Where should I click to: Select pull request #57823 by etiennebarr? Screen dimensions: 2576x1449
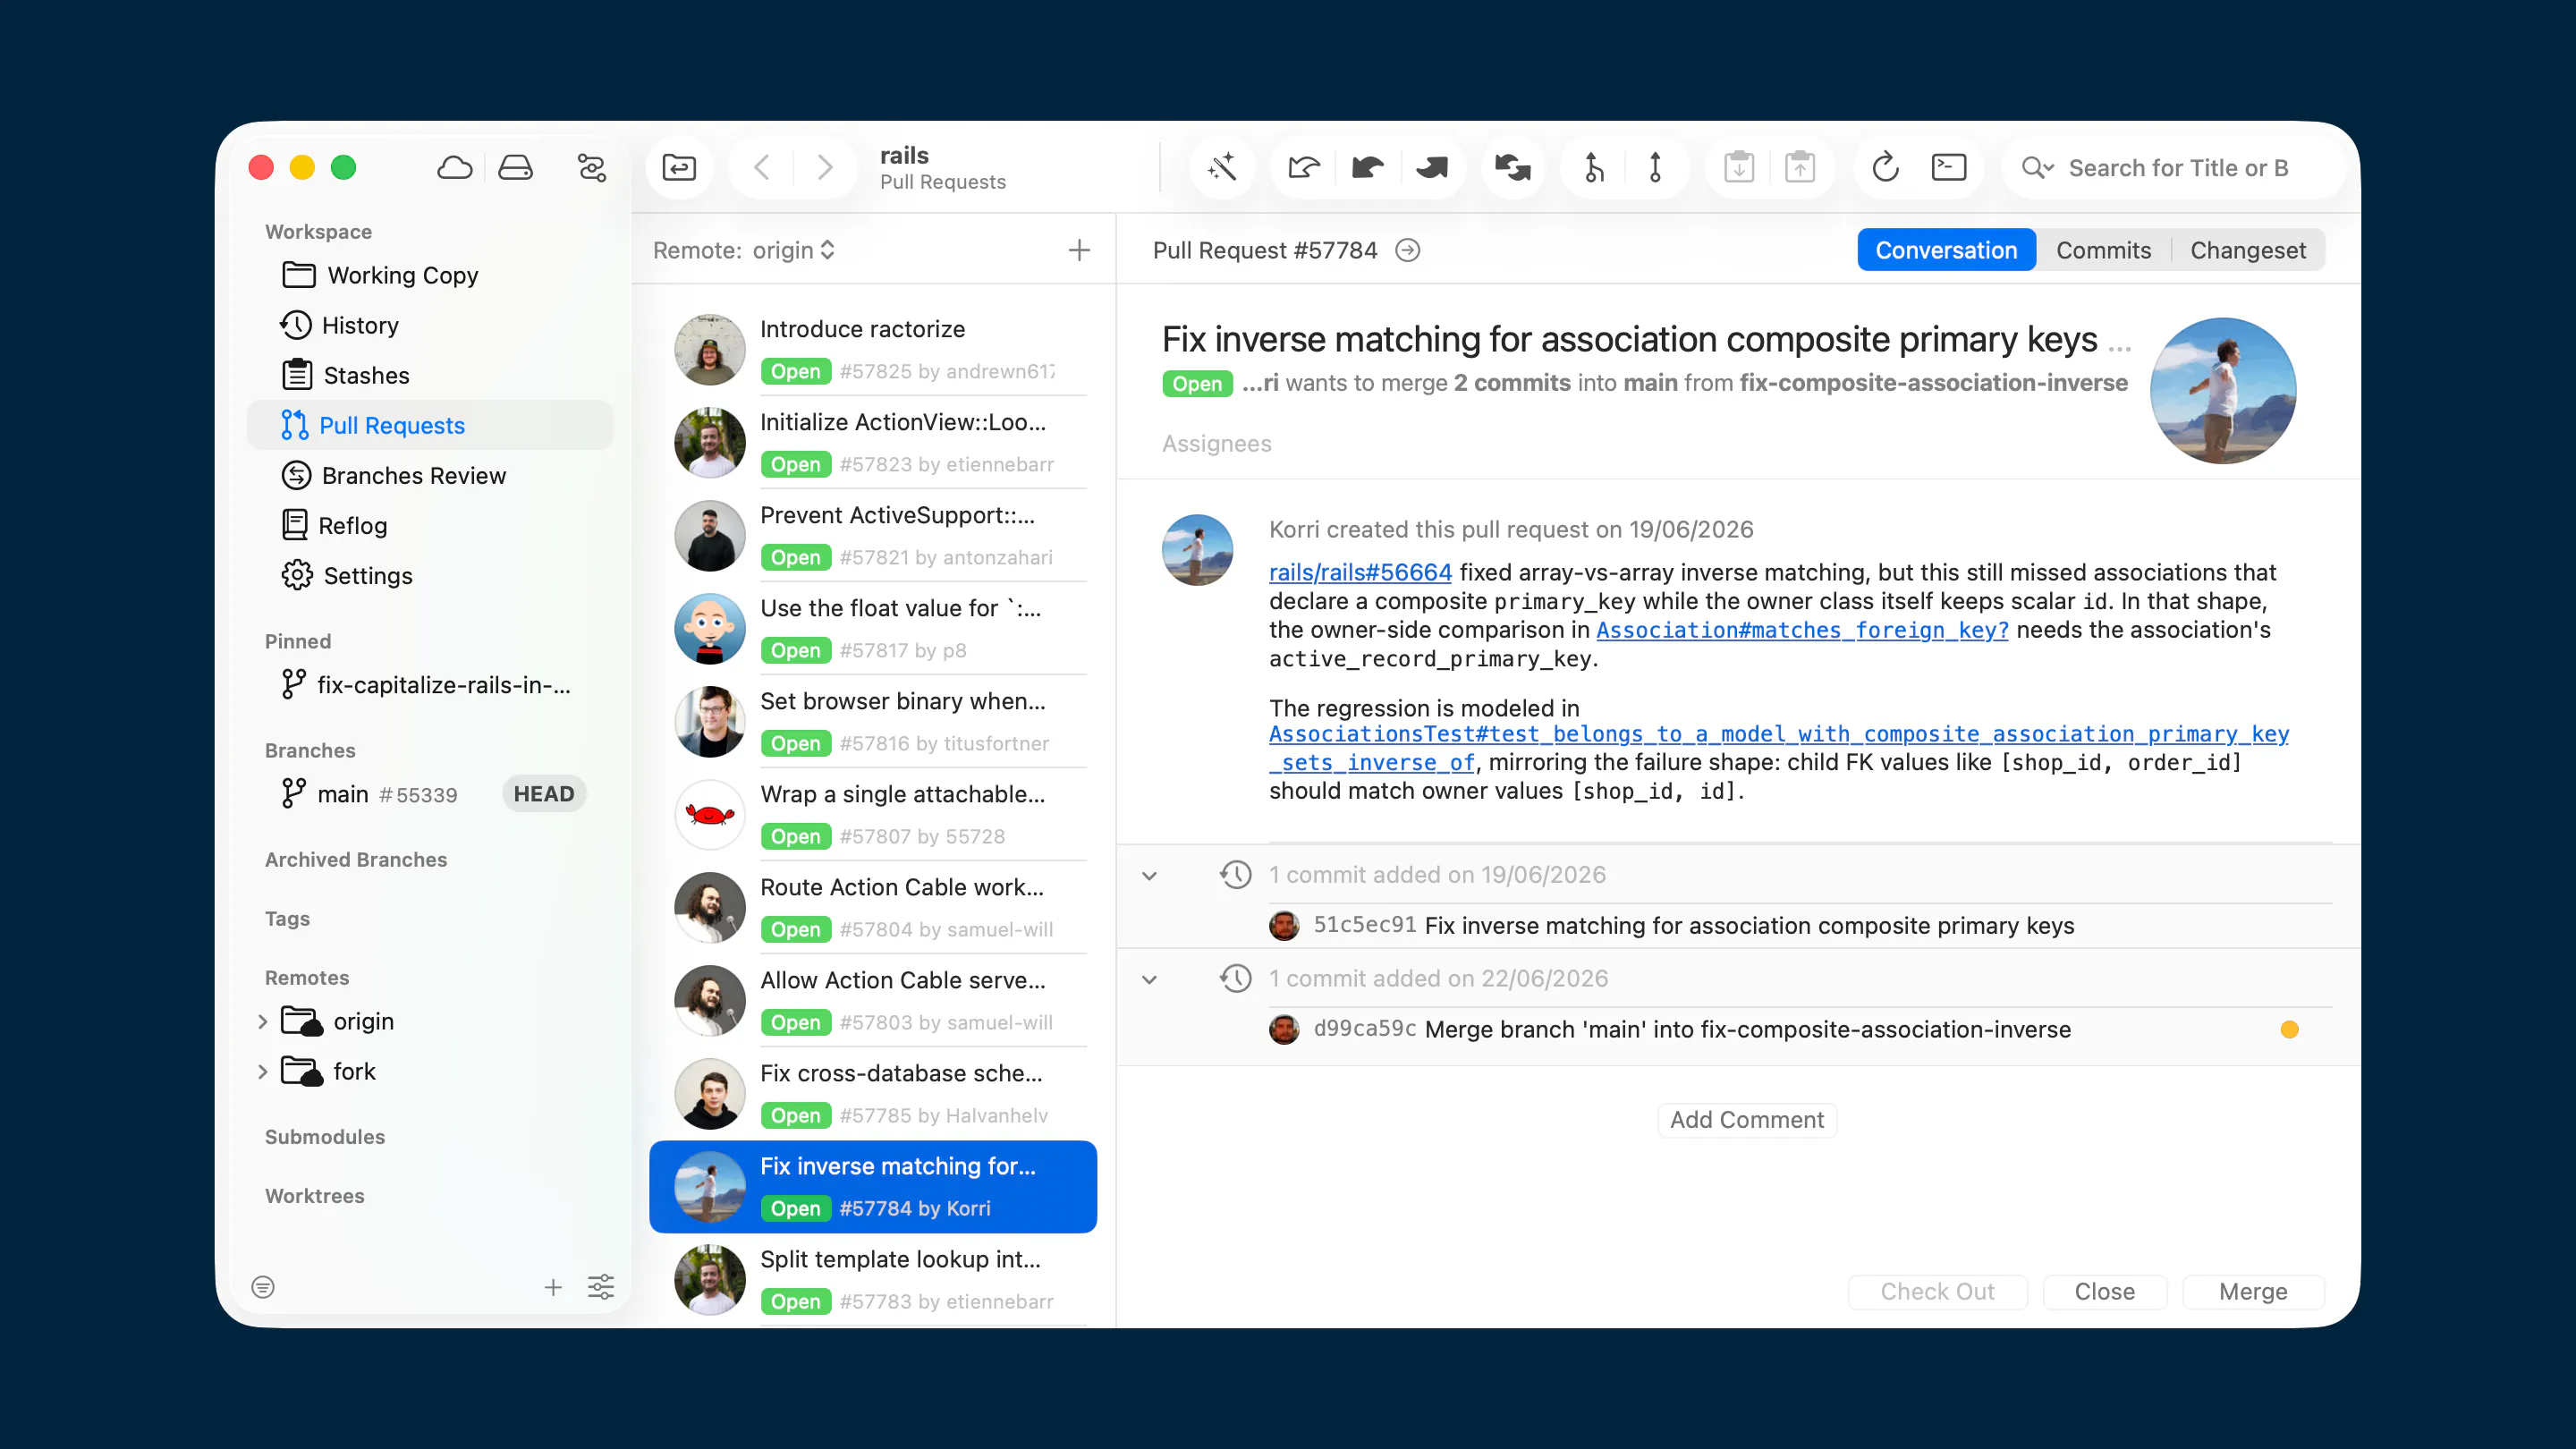pos(873,442)
